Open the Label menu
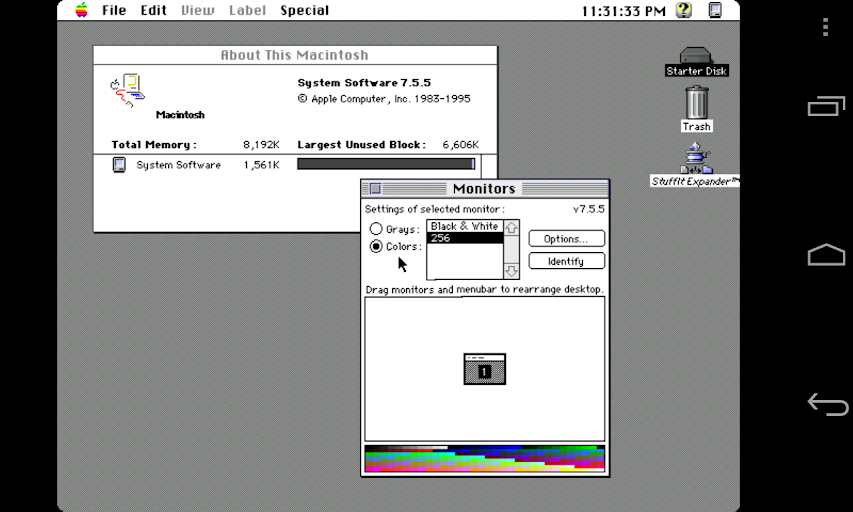 click(x=247, y=10)
